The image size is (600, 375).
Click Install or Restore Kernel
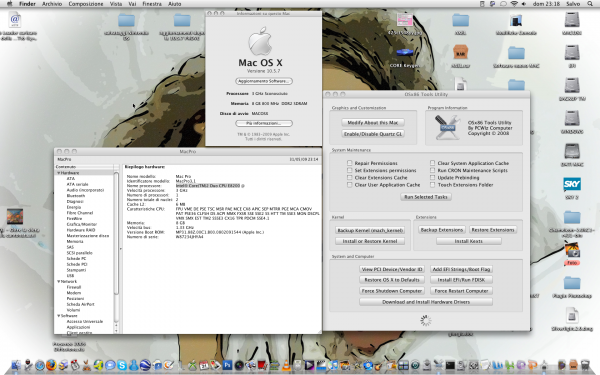tap(370, 241)
